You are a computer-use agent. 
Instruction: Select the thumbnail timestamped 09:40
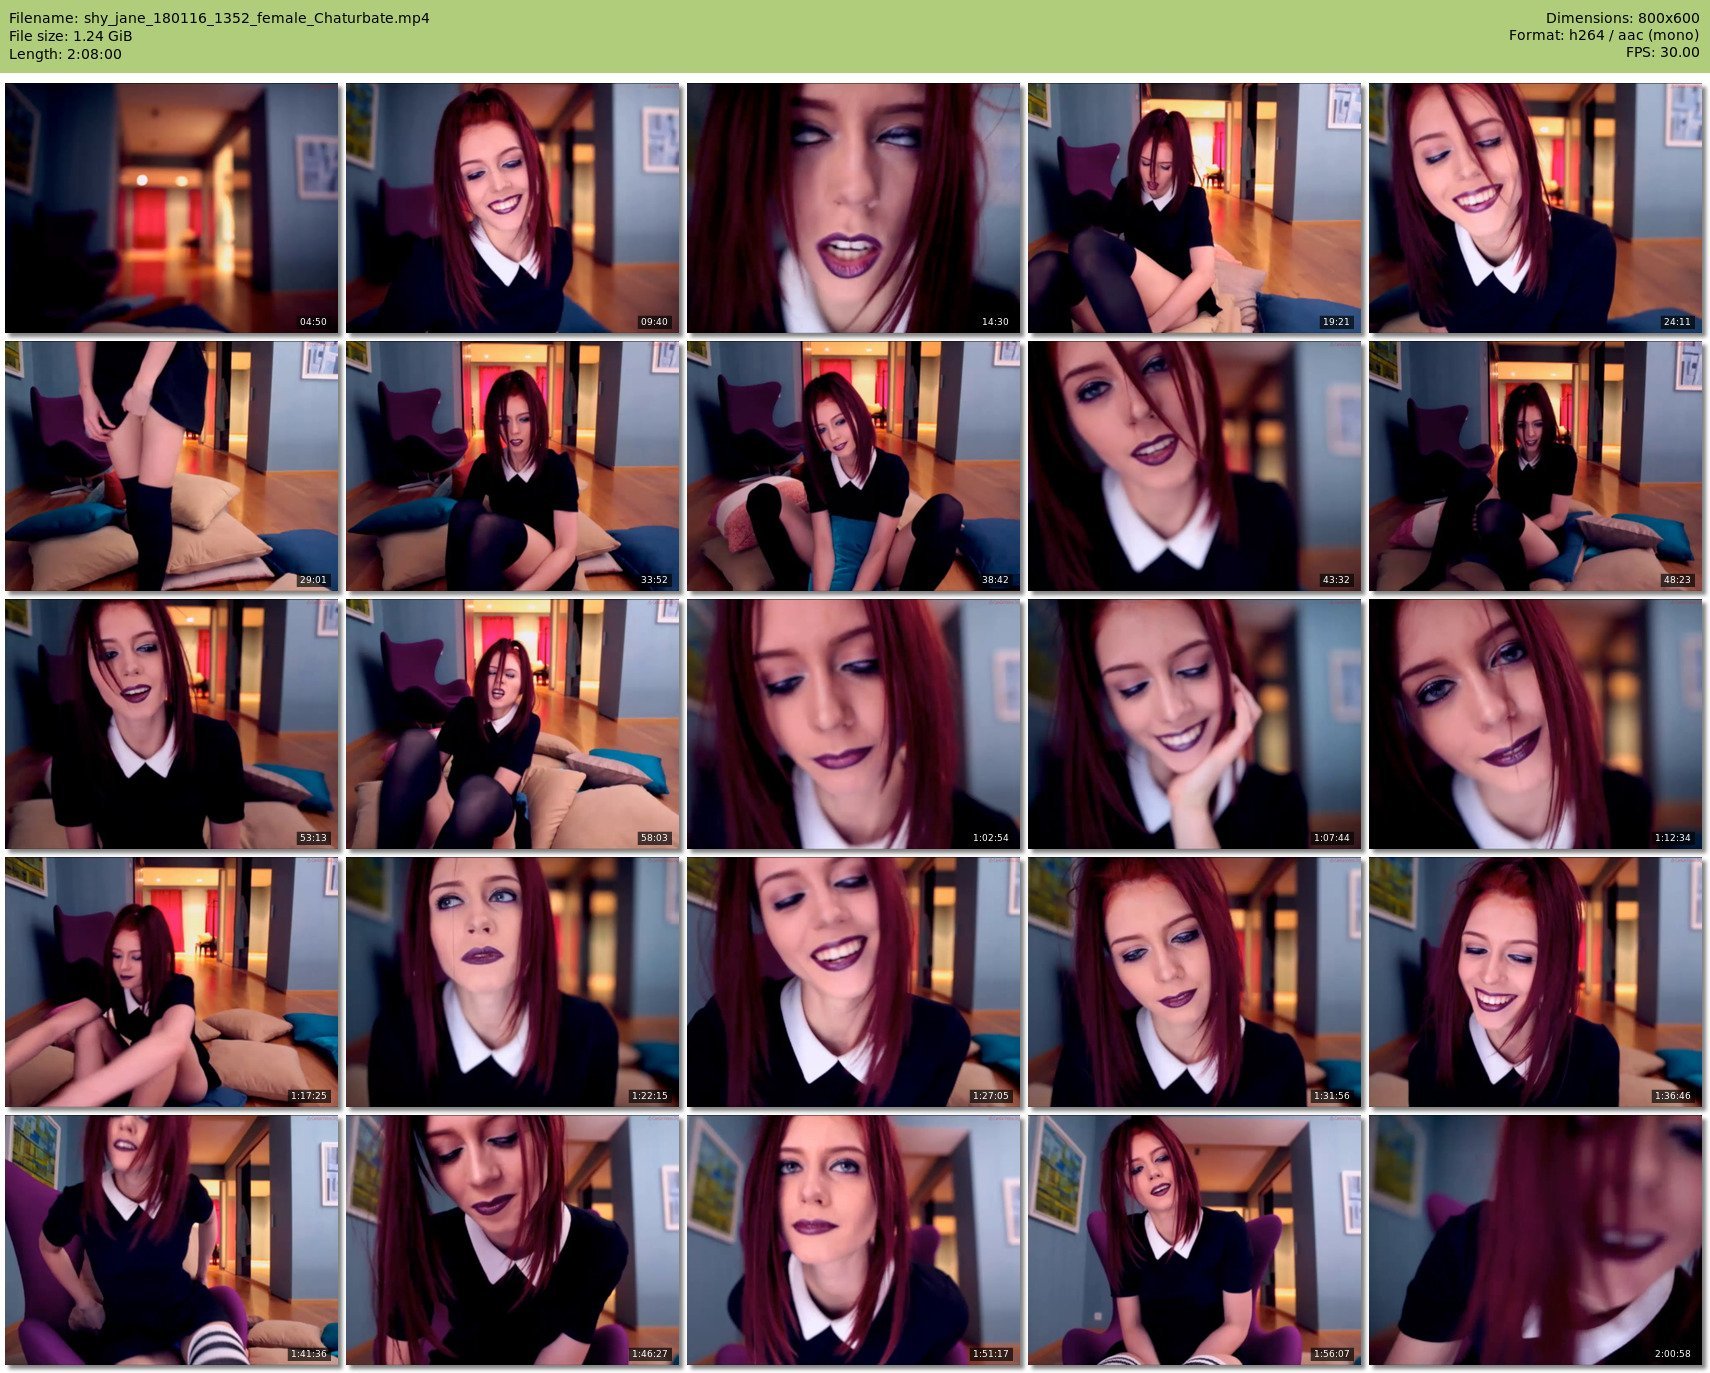point(513,208)
